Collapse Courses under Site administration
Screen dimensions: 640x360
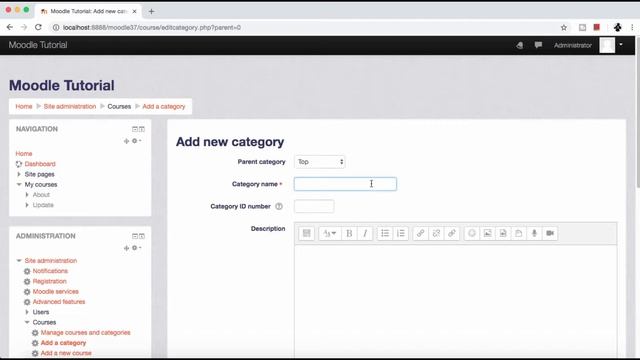[27, 322]
